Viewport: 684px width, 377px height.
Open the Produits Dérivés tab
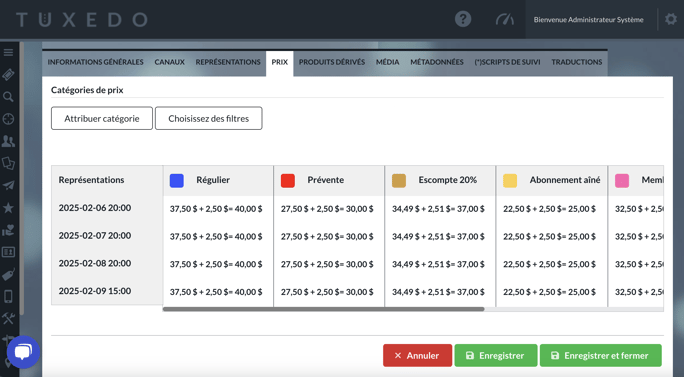332,62
